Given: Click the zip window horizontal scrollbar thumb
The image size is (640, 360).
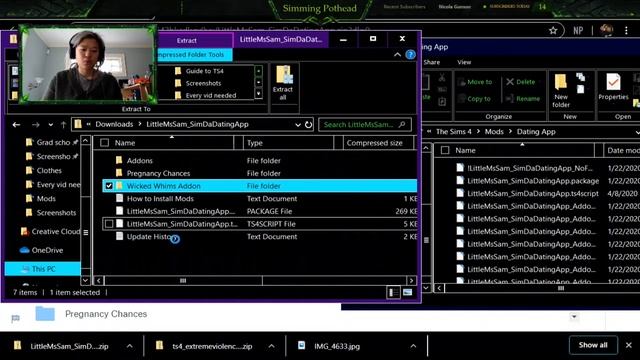Looking at the screenshot, I should 183,280.
